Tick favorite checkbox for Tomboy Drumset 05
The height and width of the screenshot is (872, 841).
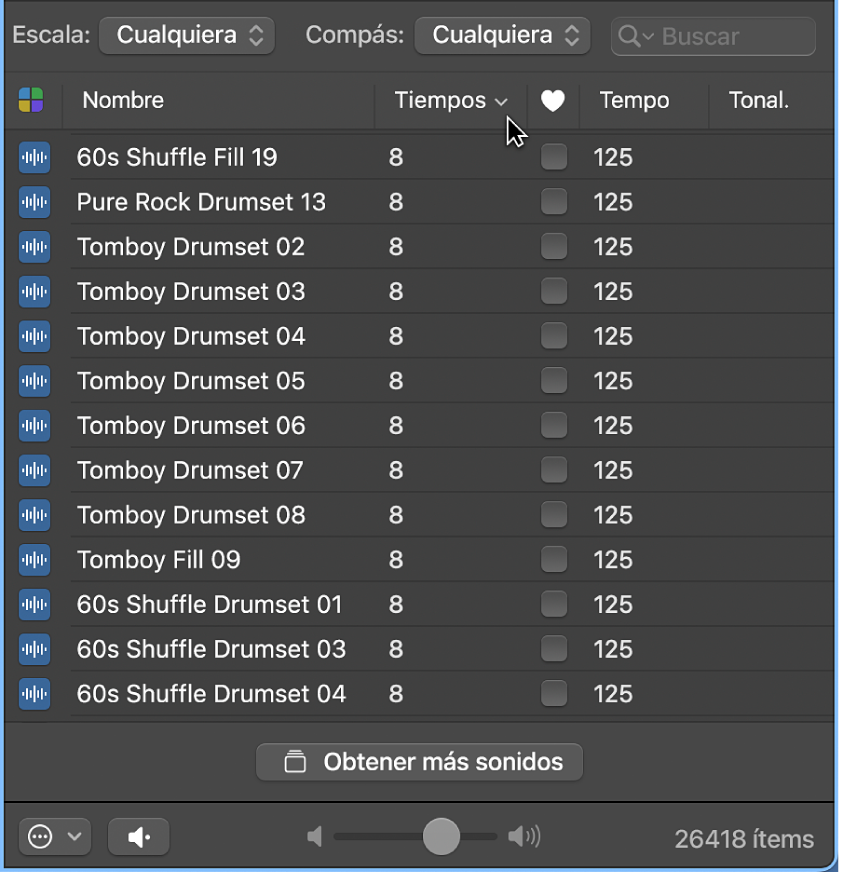click(x=553, y=381)
